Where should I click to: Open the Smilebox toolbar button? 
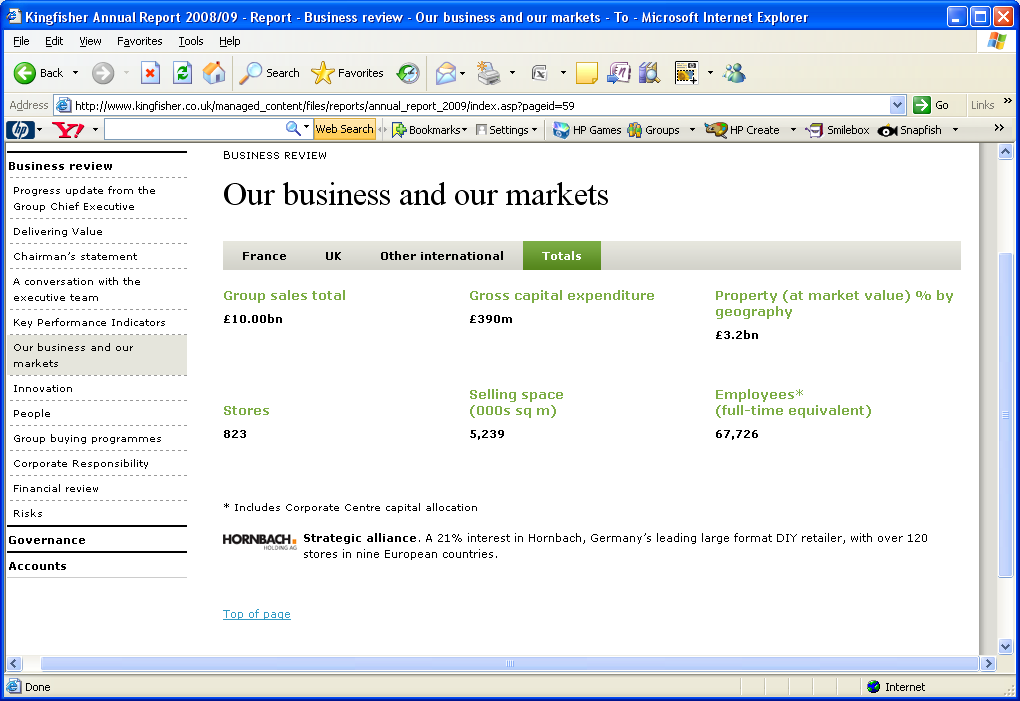pyautogui.click(x=838, y=130)
